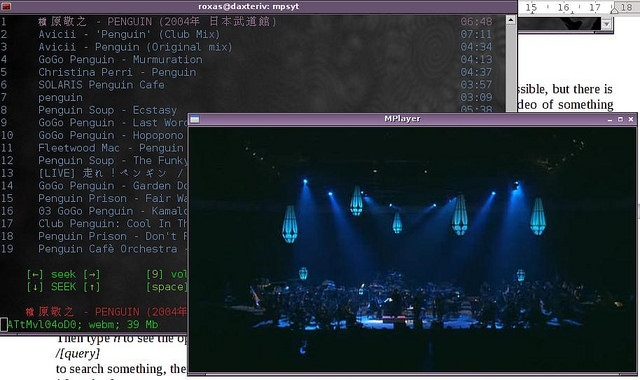This screenshot has width=640, height=380.
Task: Click the seek left arrow hint
Action: pos(35,274)
